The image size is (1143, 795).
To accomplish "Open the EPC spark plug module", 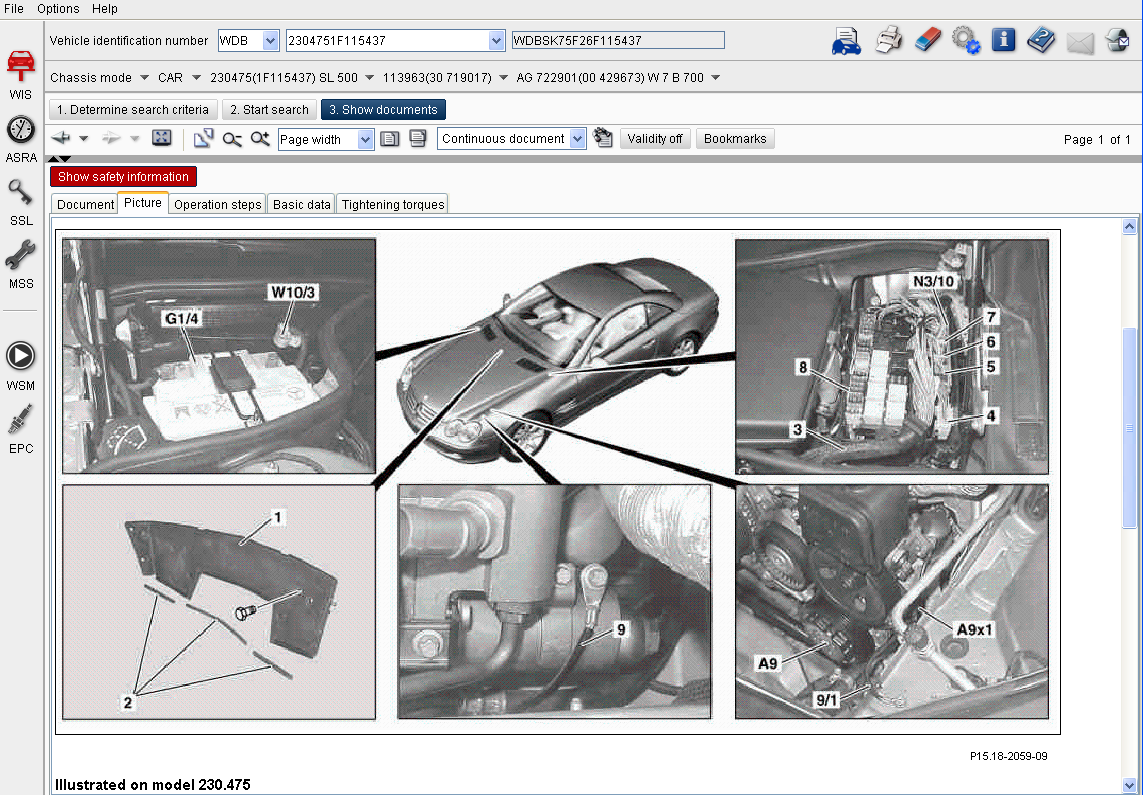I will click(x=20, y=430).
